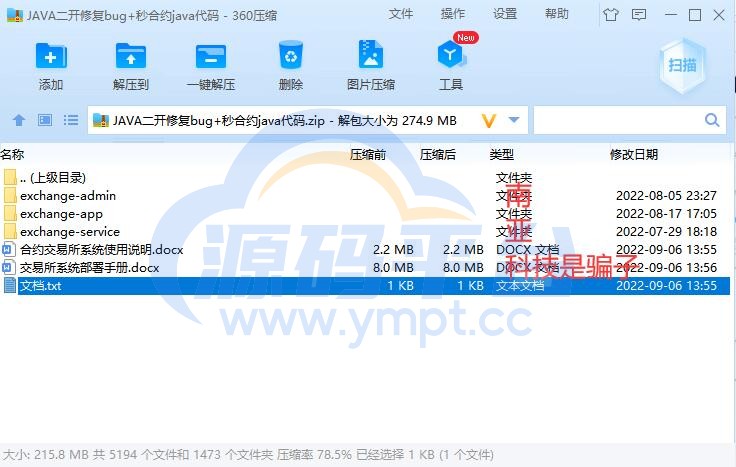Click the 文本文档 type cell

[520, 285]
